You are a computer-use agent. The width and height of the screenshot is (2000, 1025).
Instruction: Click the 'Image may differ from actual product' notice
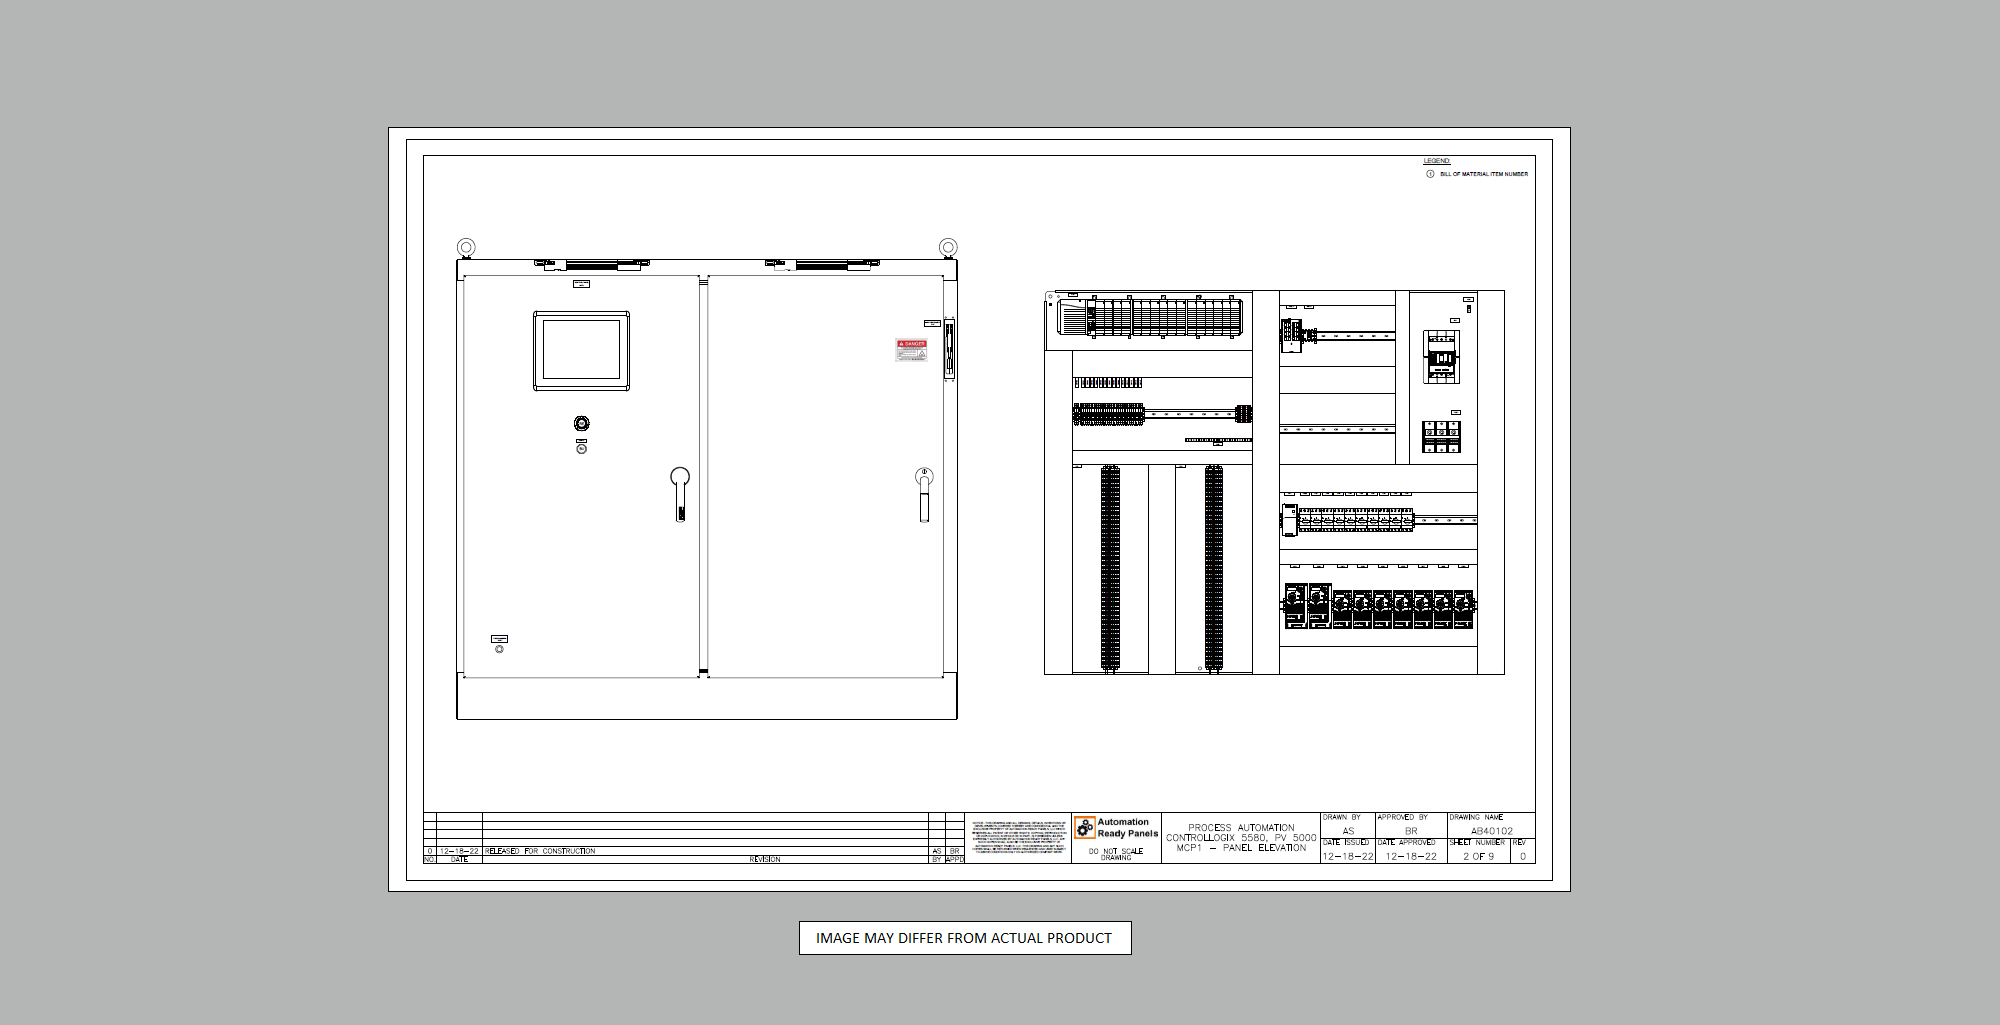point(964,938)
